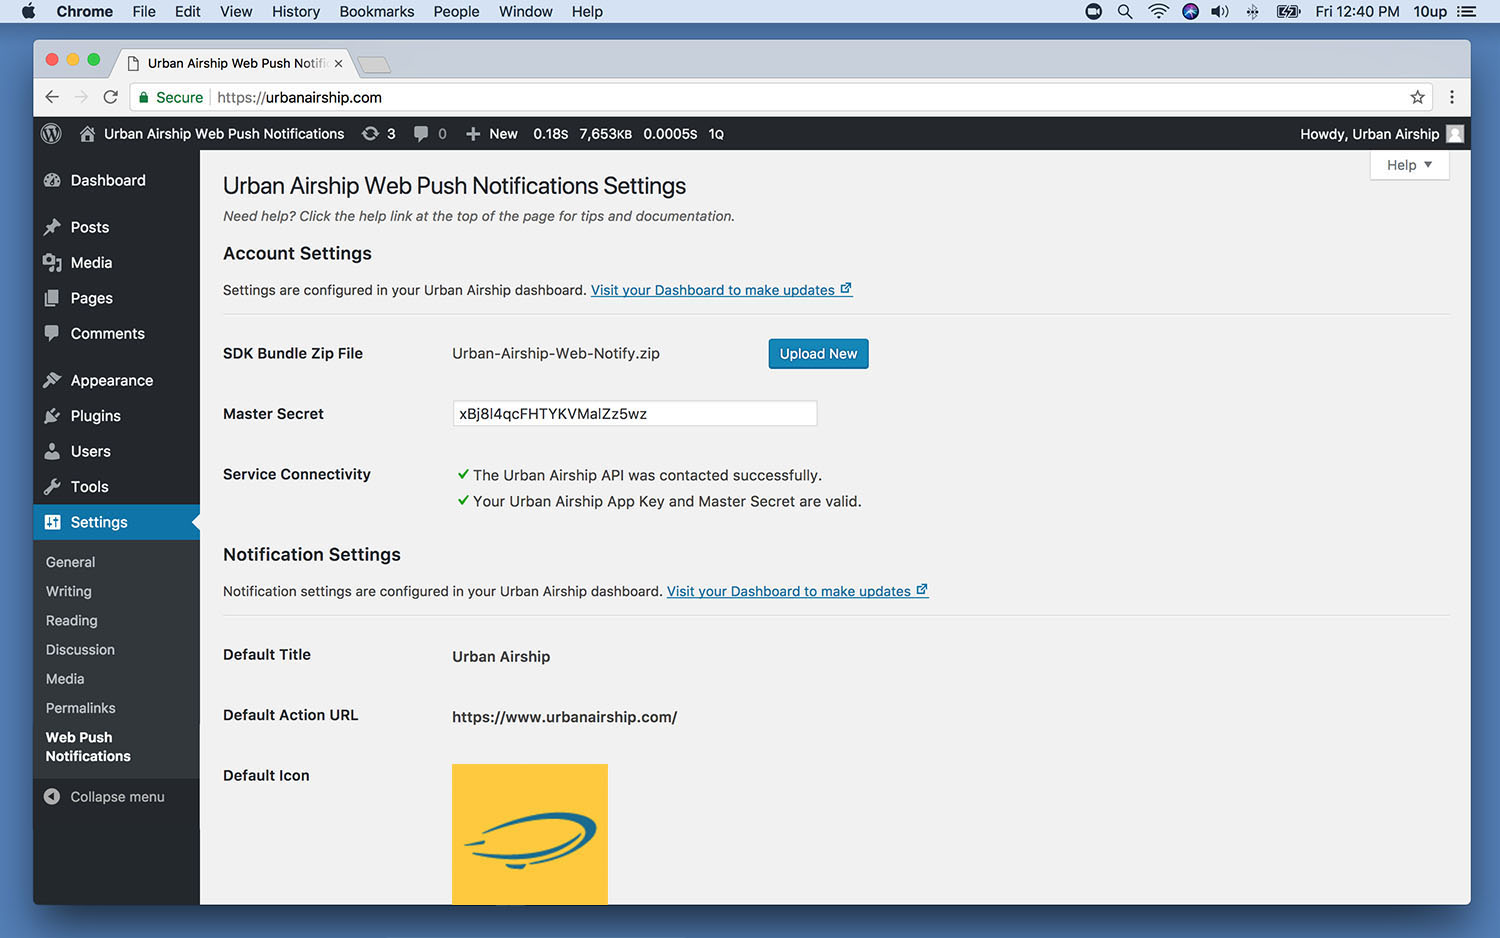Open the Bookmarks menu in the menu bar
1500x938 pixels.
click(x=376, y=11)
